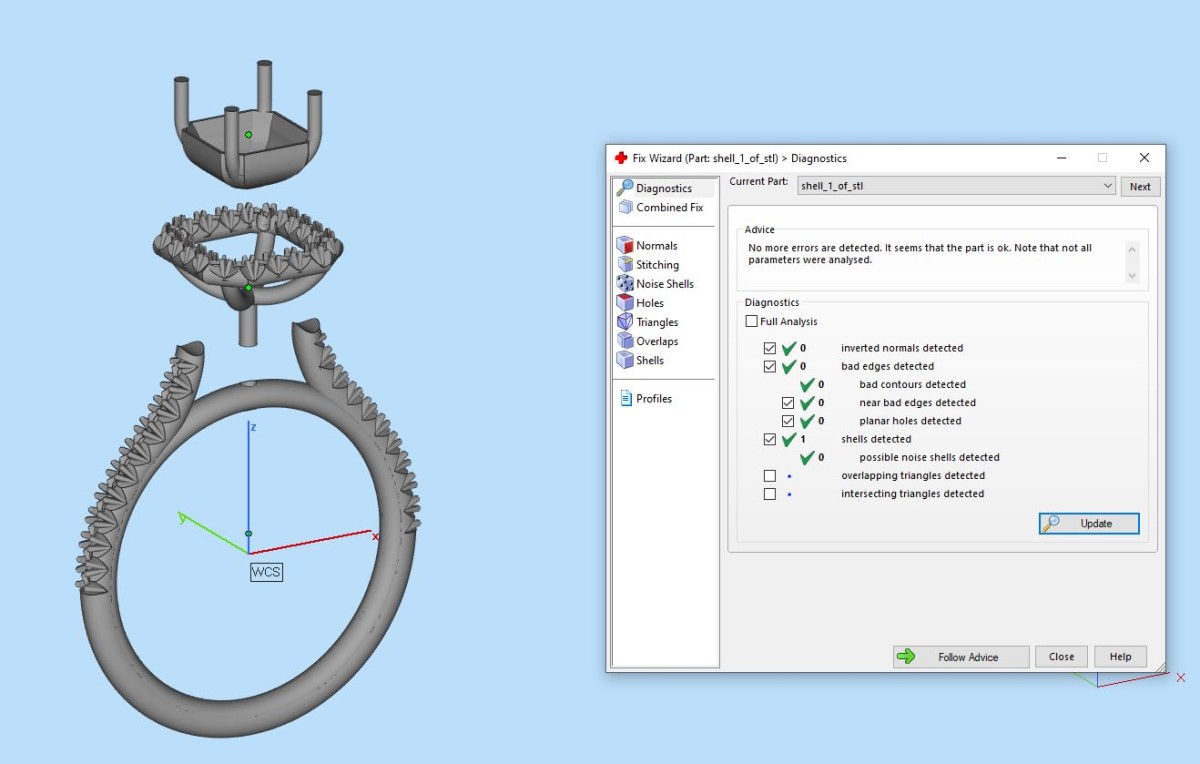The width and height of the screenshot is (1200, 764).
Task: Click the Normals cube icon
Action: click(x=625, y=245)
